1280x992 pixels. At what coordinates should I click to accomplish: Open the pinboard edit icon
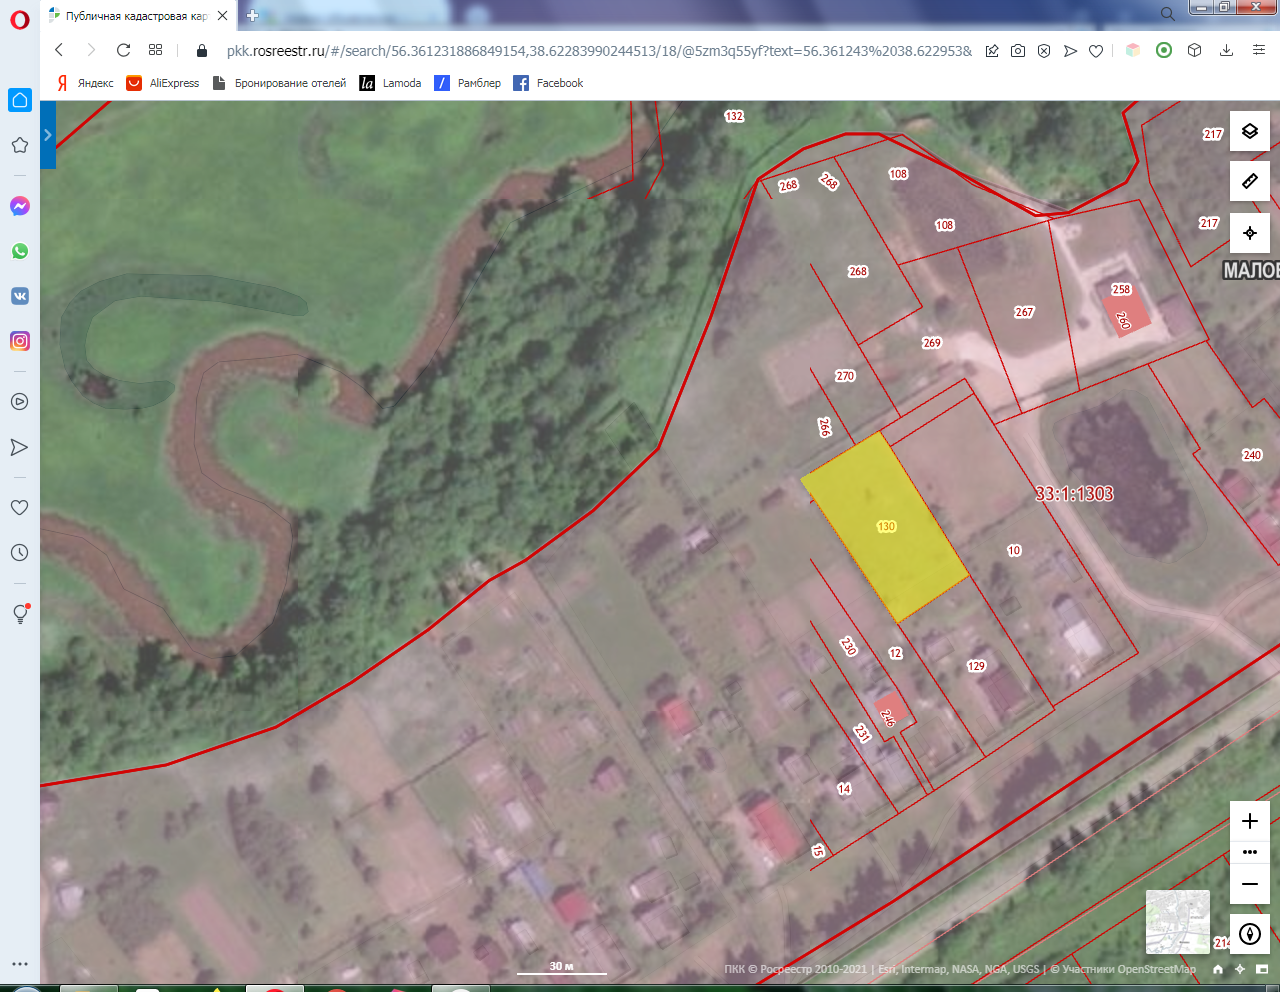point(992,51)
